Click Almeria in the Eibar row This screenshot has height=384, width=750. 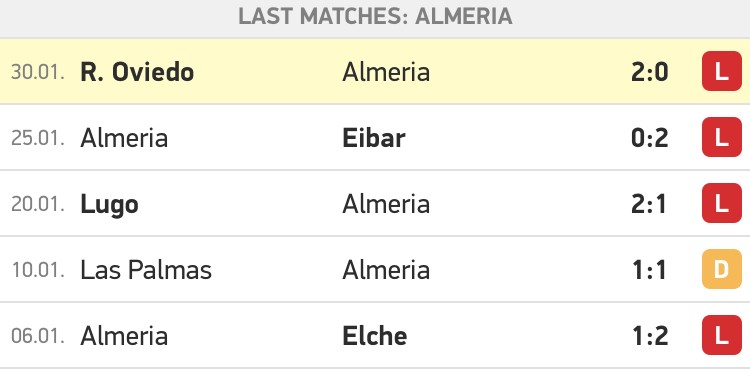124,138
